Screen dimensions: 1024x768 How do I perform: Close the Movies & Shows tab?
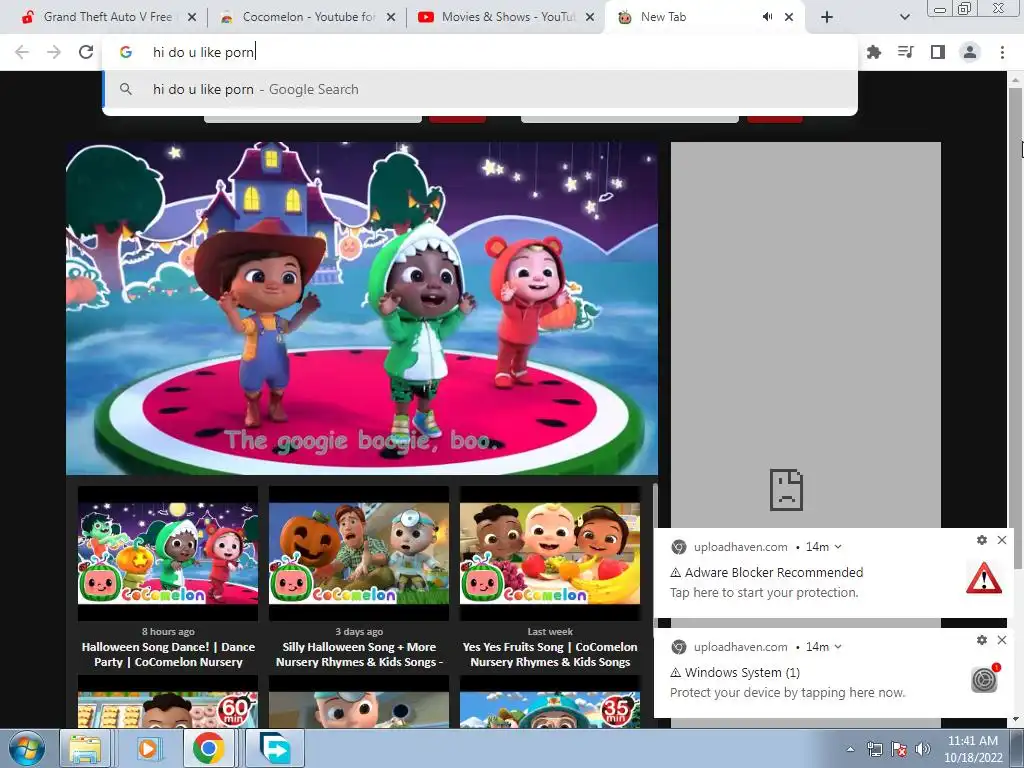click(x=590, y=17)
